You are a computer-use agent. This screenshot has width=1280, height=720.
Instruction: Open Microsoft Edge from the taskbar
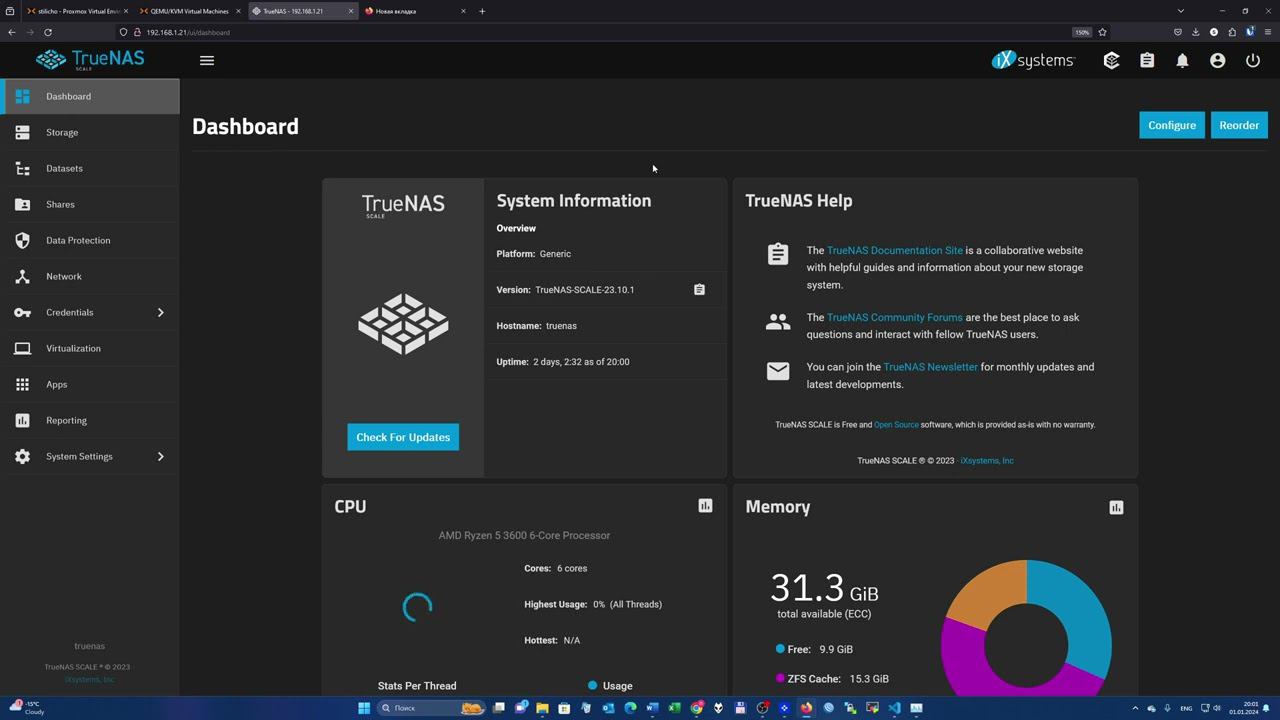(630, 708)
